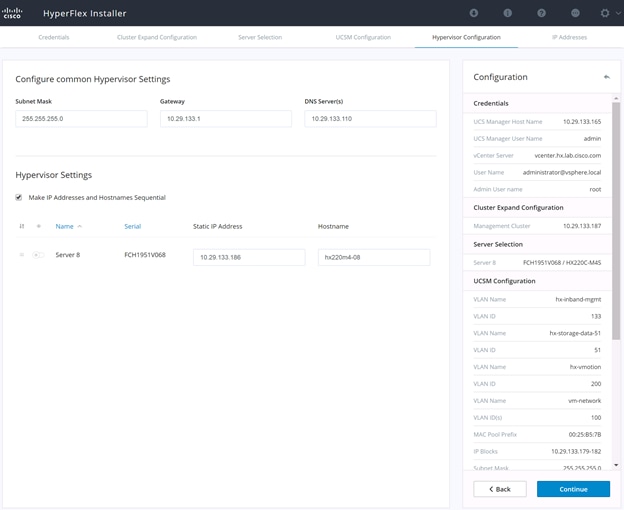The width and height of the screenshot is (624, 510).
Task: Click hx-inband-mgmt VLAN name value
Action: point(578,299)
